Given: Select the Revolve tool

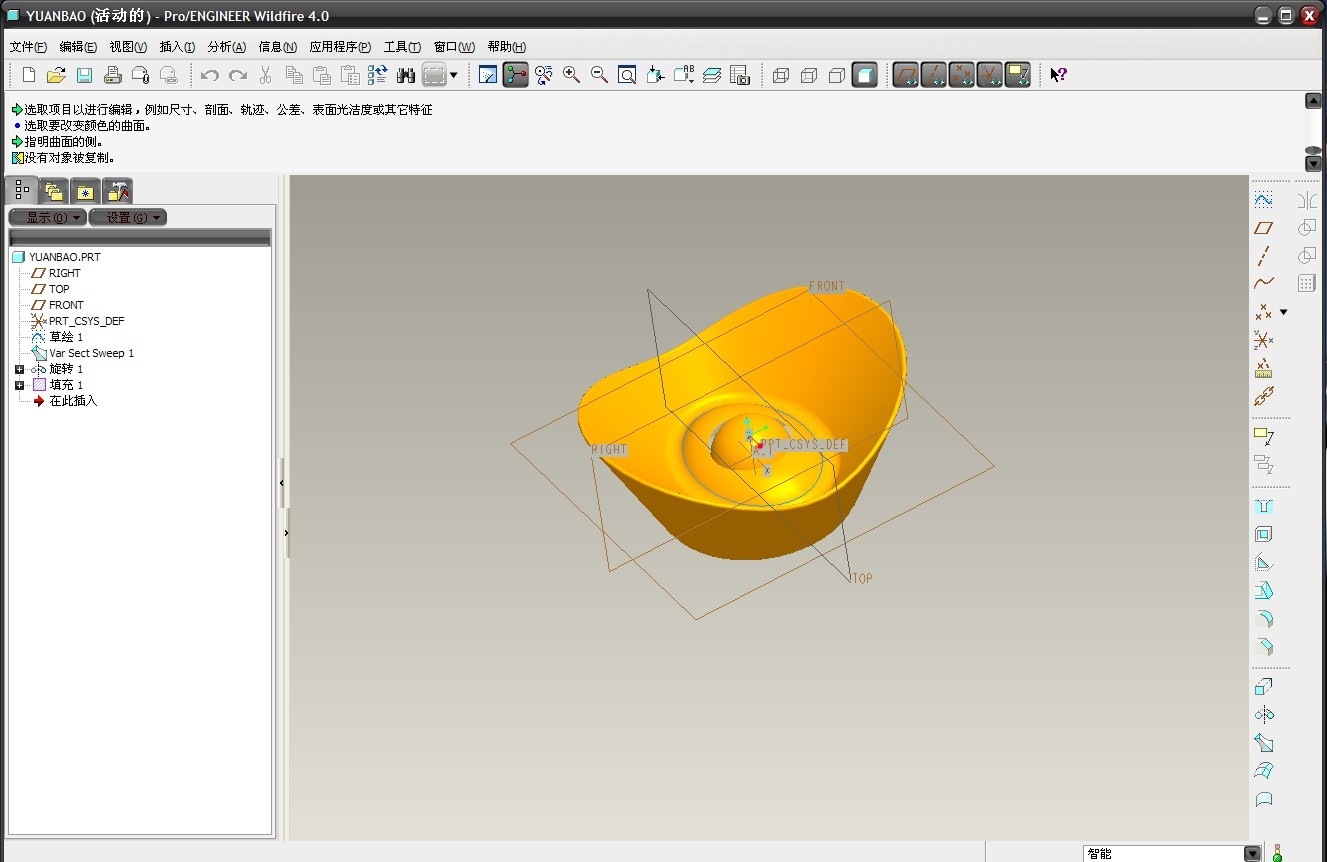Looking at the screenshot, I should point(1264,715).
